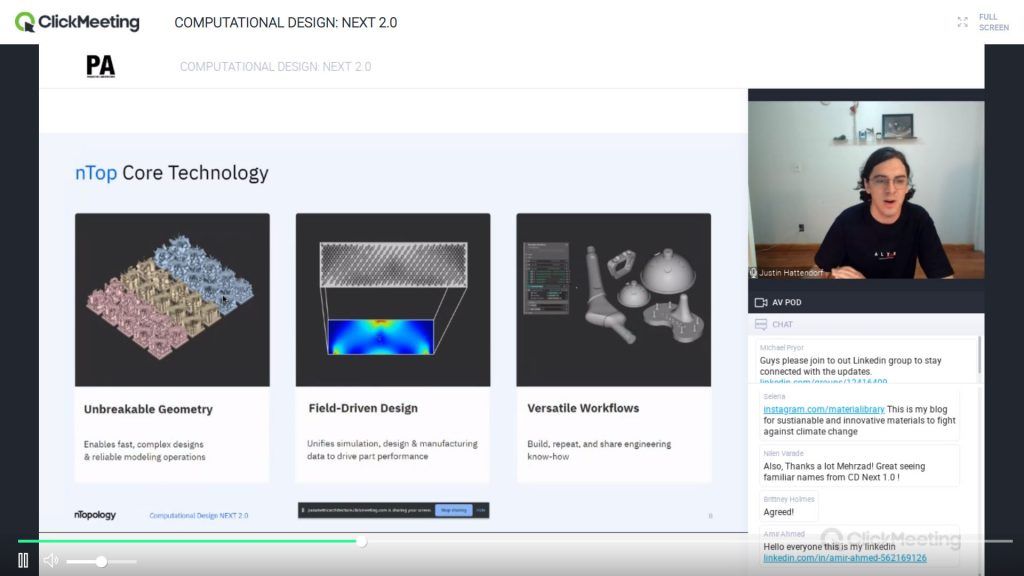Select the CHAT panel header
The image size is (1024, 576).
coord(866,325)
